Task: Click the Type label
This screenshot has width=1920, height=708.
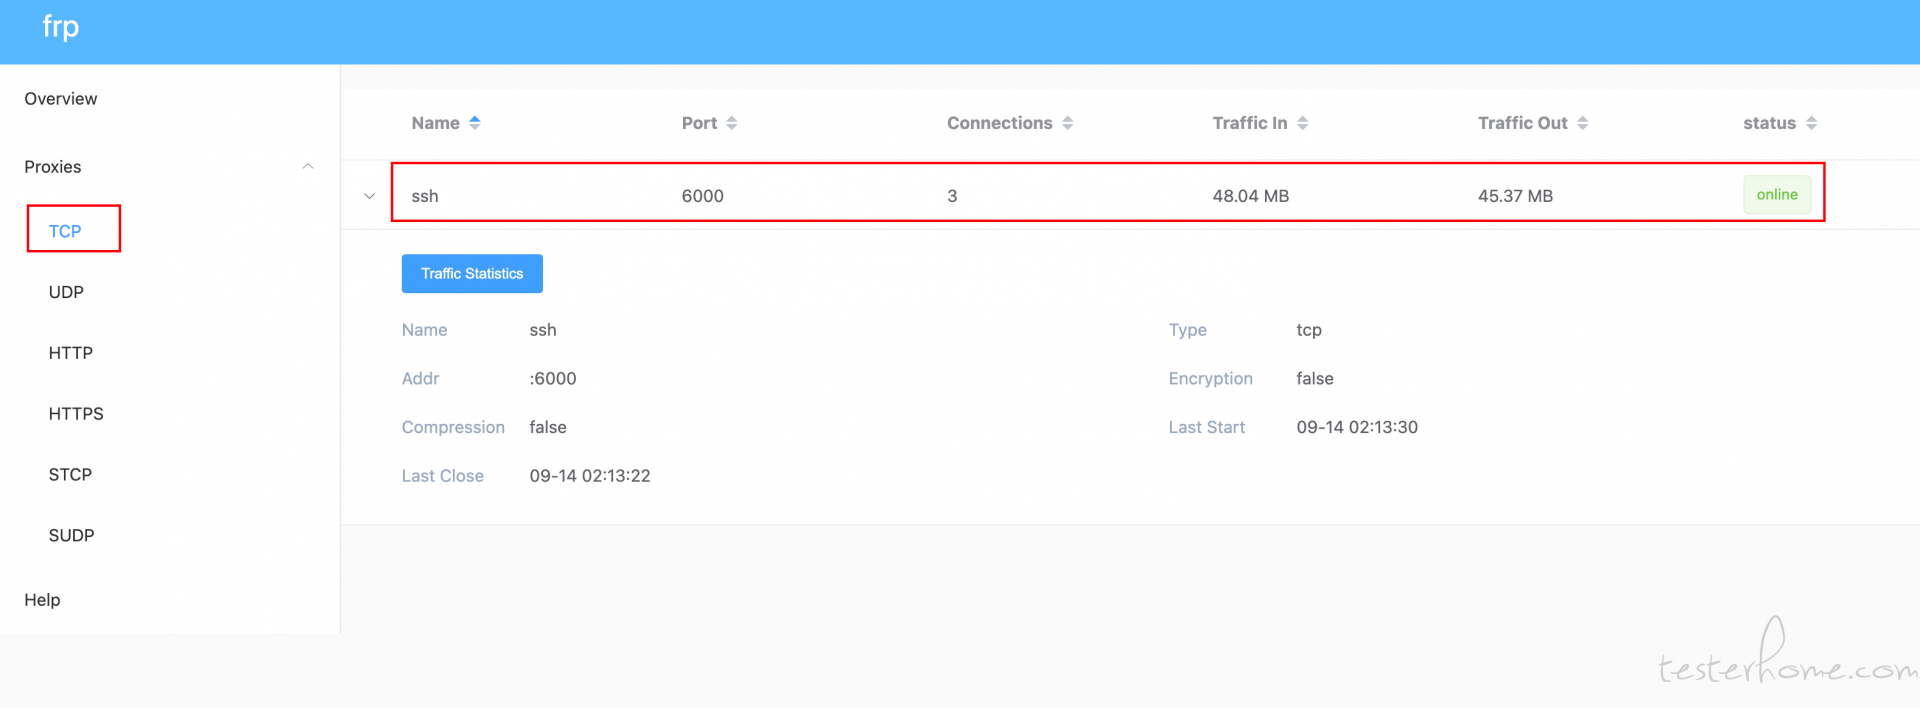Action: (x=1188, y=330)
